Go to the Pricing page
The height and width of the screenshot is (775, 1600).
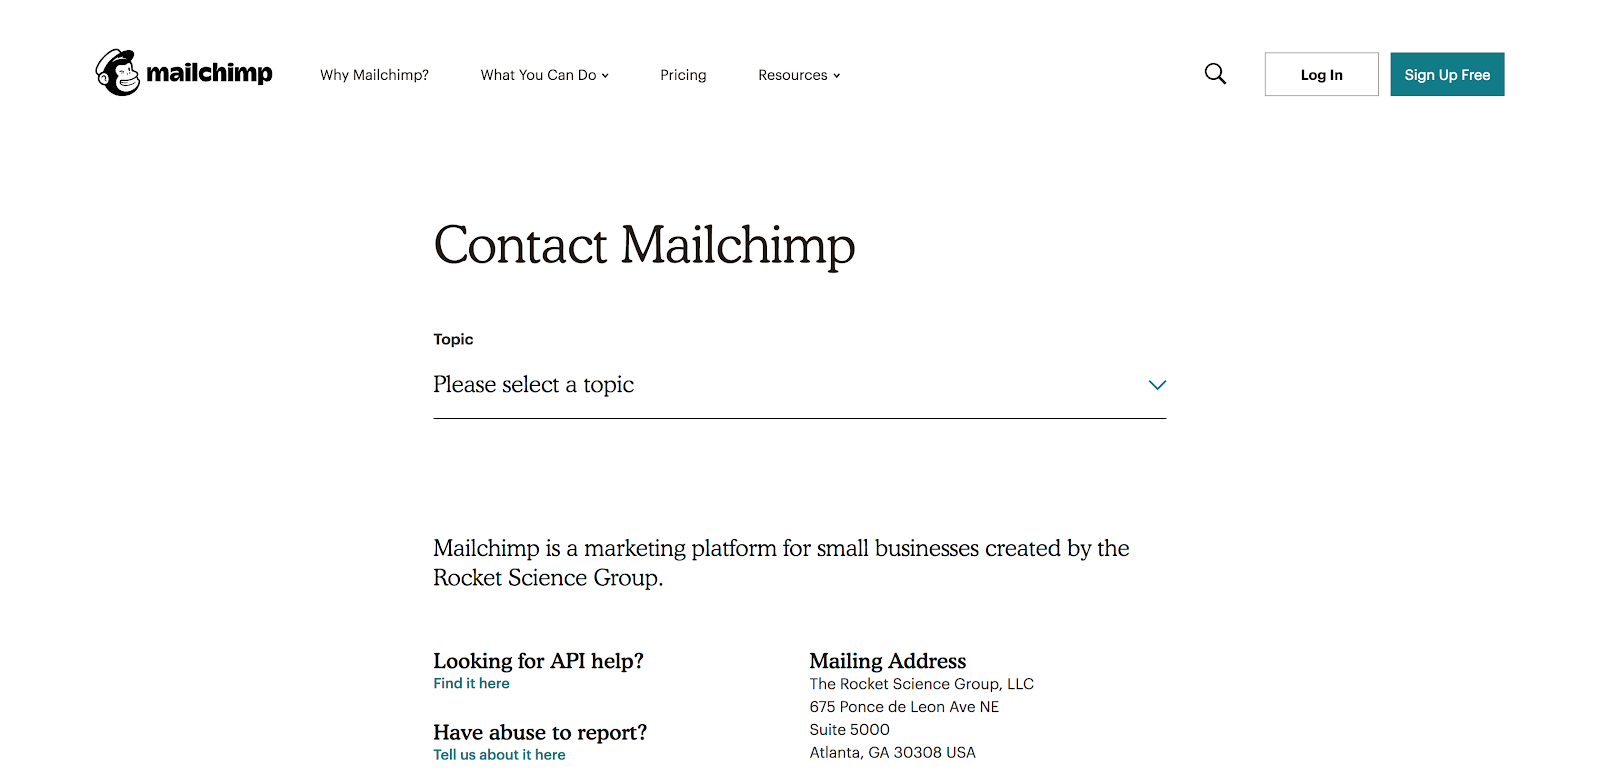click(683, 75)
